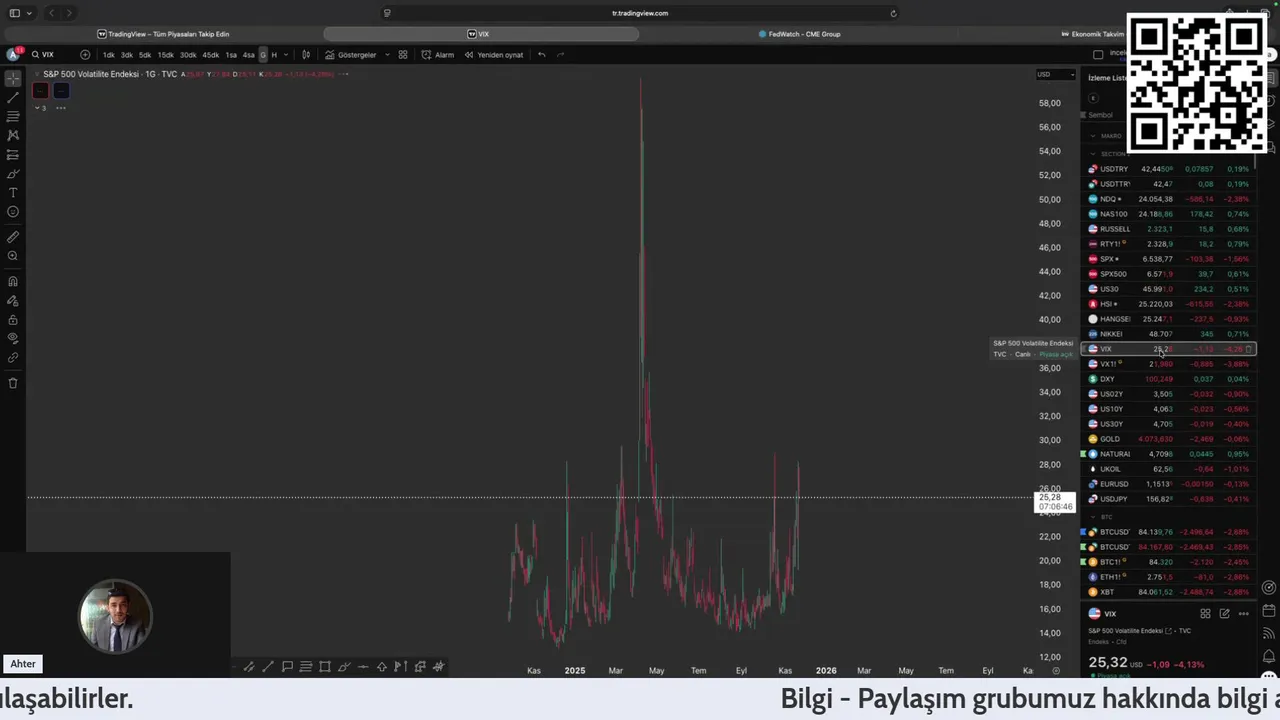Select the 15dk timeframe

[166, 55]
